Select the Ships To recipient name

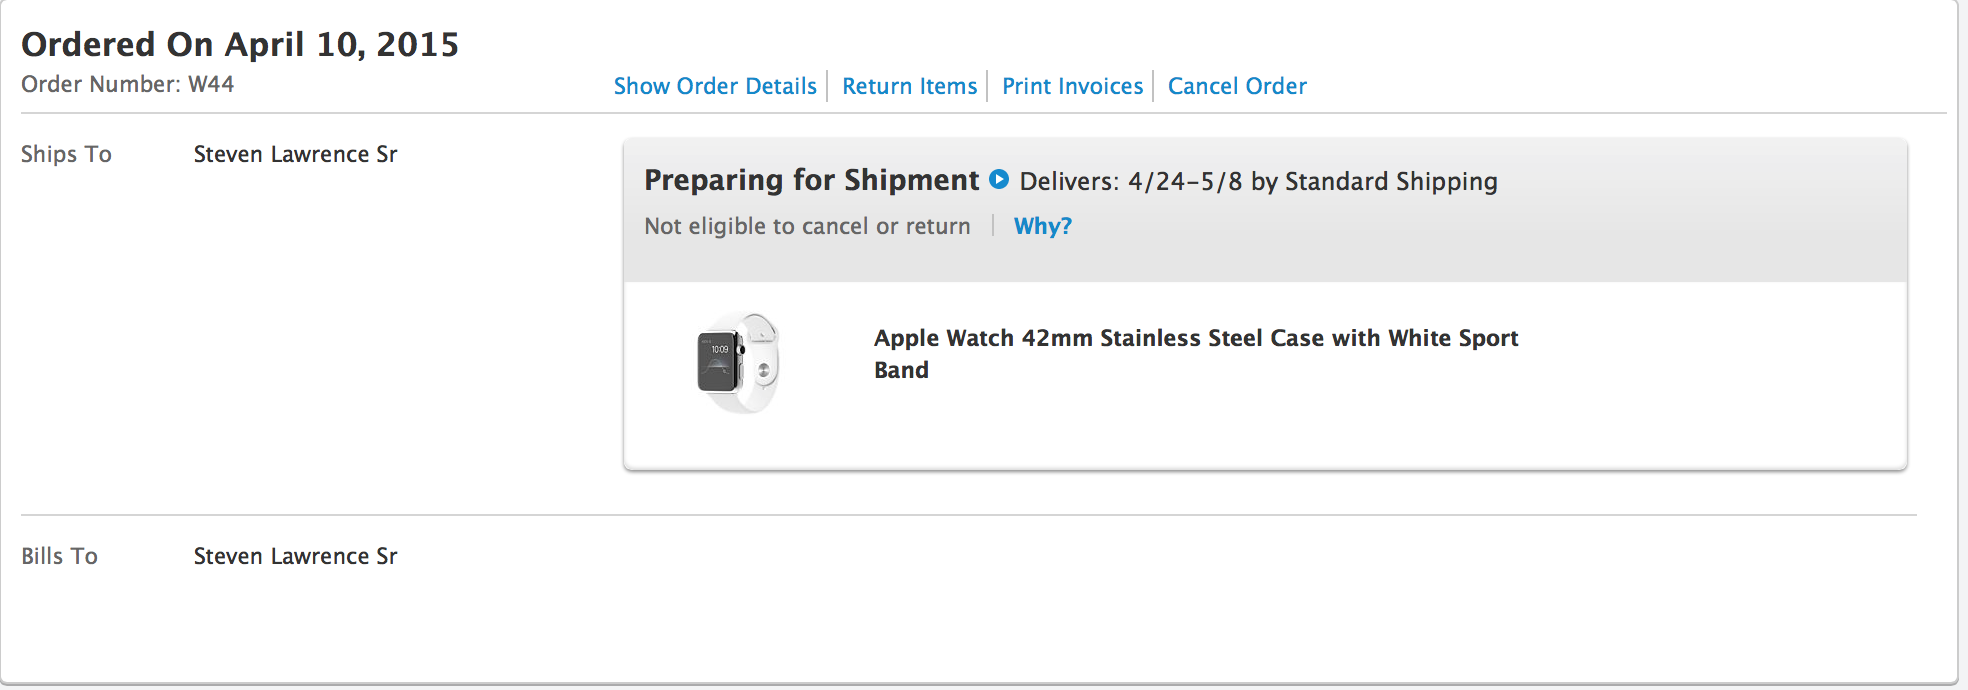pos(295,154)
